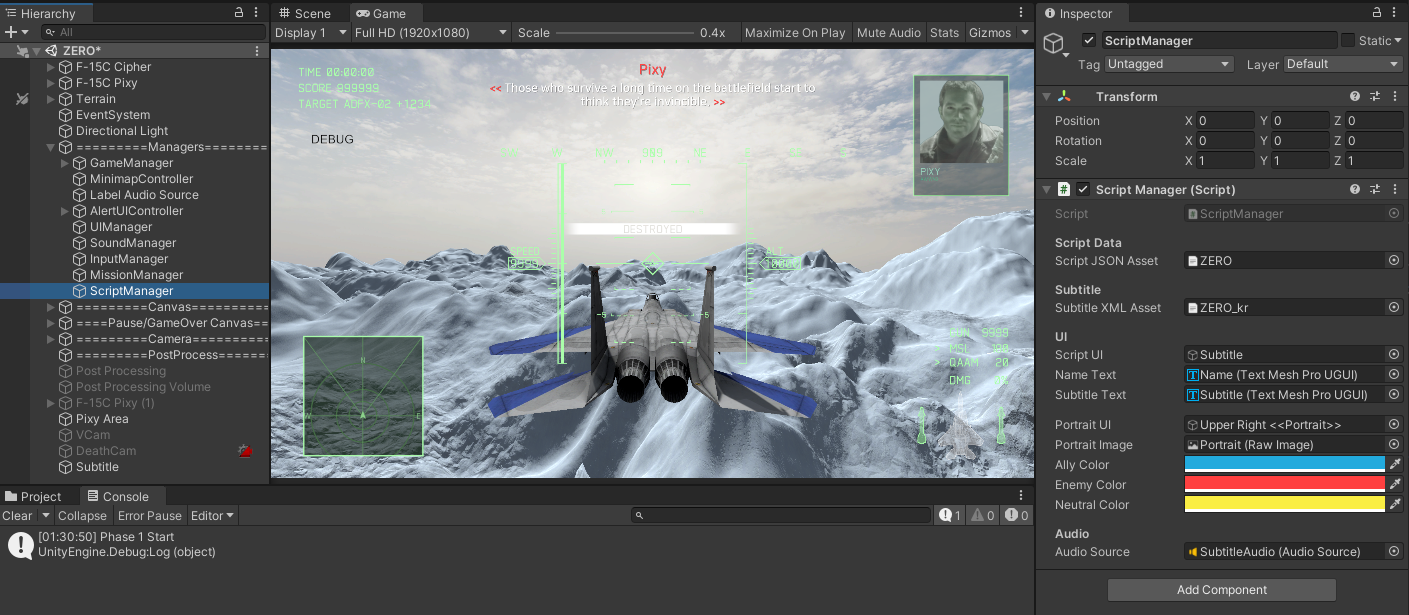1409x615 pixels.
Task: Toggle pickability icon next to Terrain
Action: [22, 99]
